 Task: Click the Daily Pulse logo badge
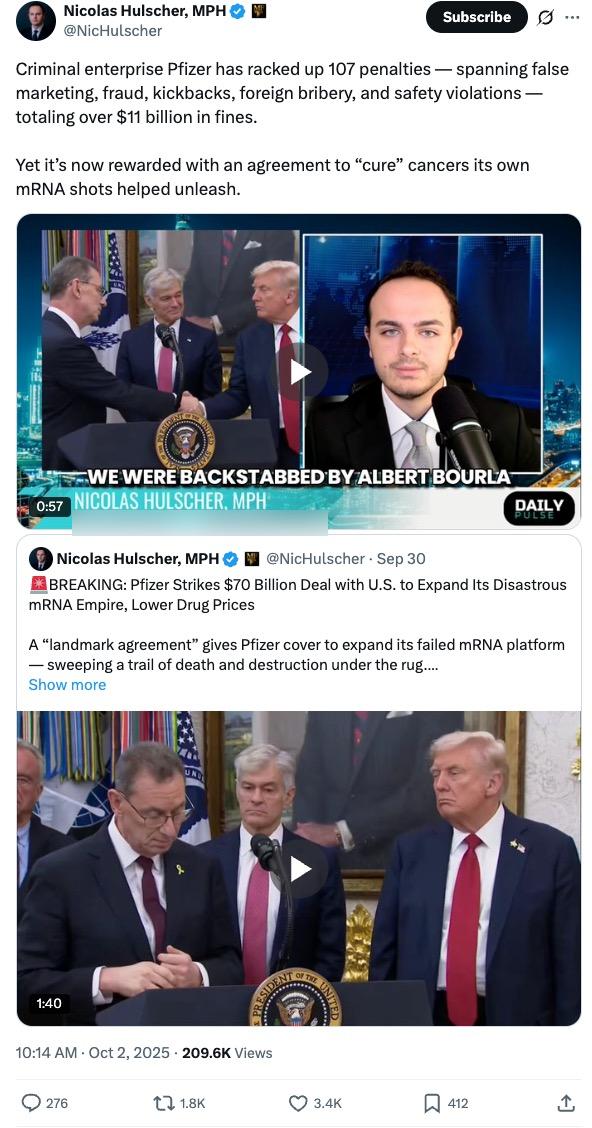[x=539, y=507]
